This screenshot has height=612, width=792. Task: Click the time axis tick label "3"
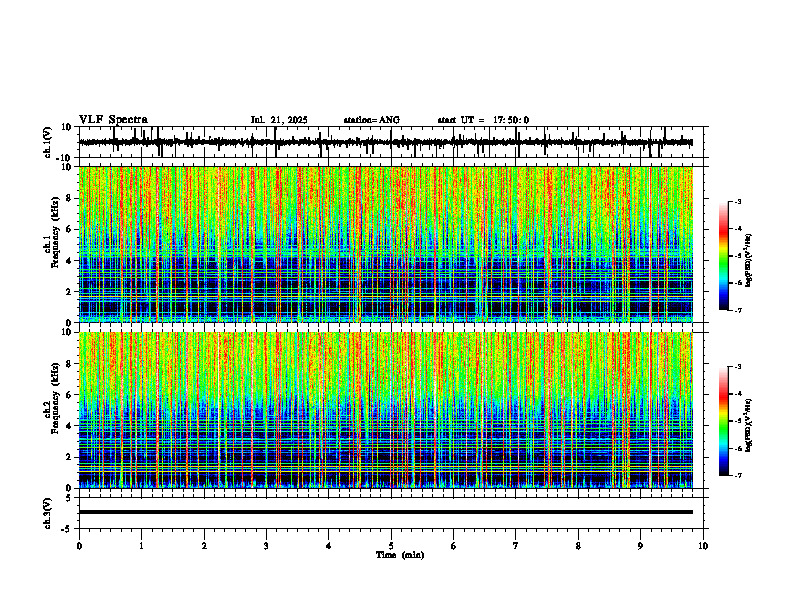(x=266, y=546)
